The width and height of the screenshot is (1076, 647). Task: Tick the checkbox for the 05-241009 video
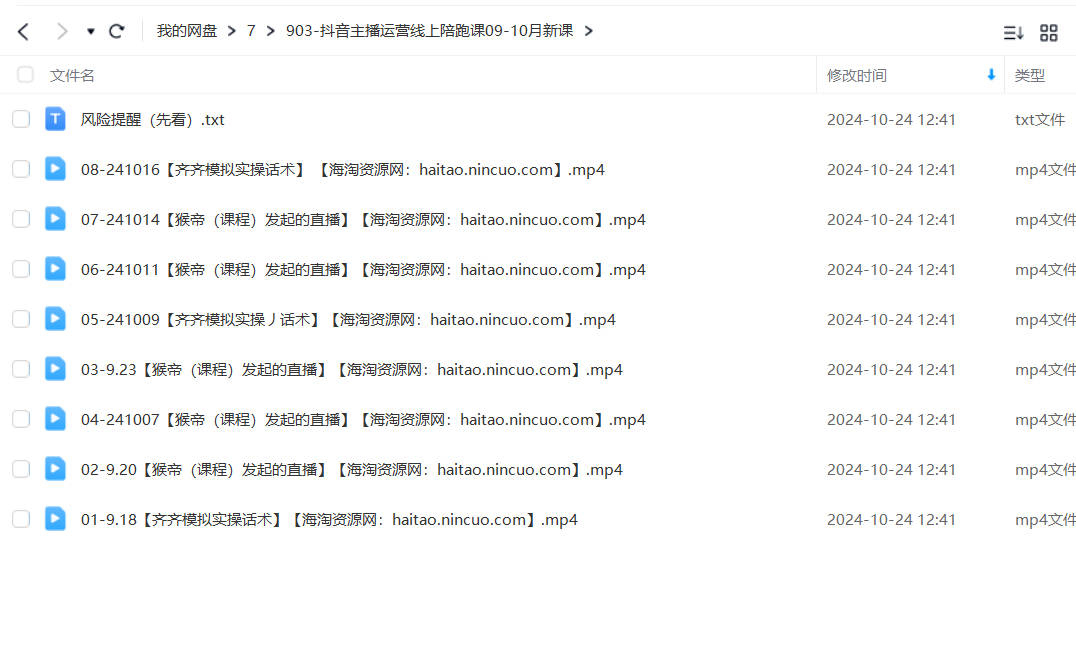coord(21,320)
